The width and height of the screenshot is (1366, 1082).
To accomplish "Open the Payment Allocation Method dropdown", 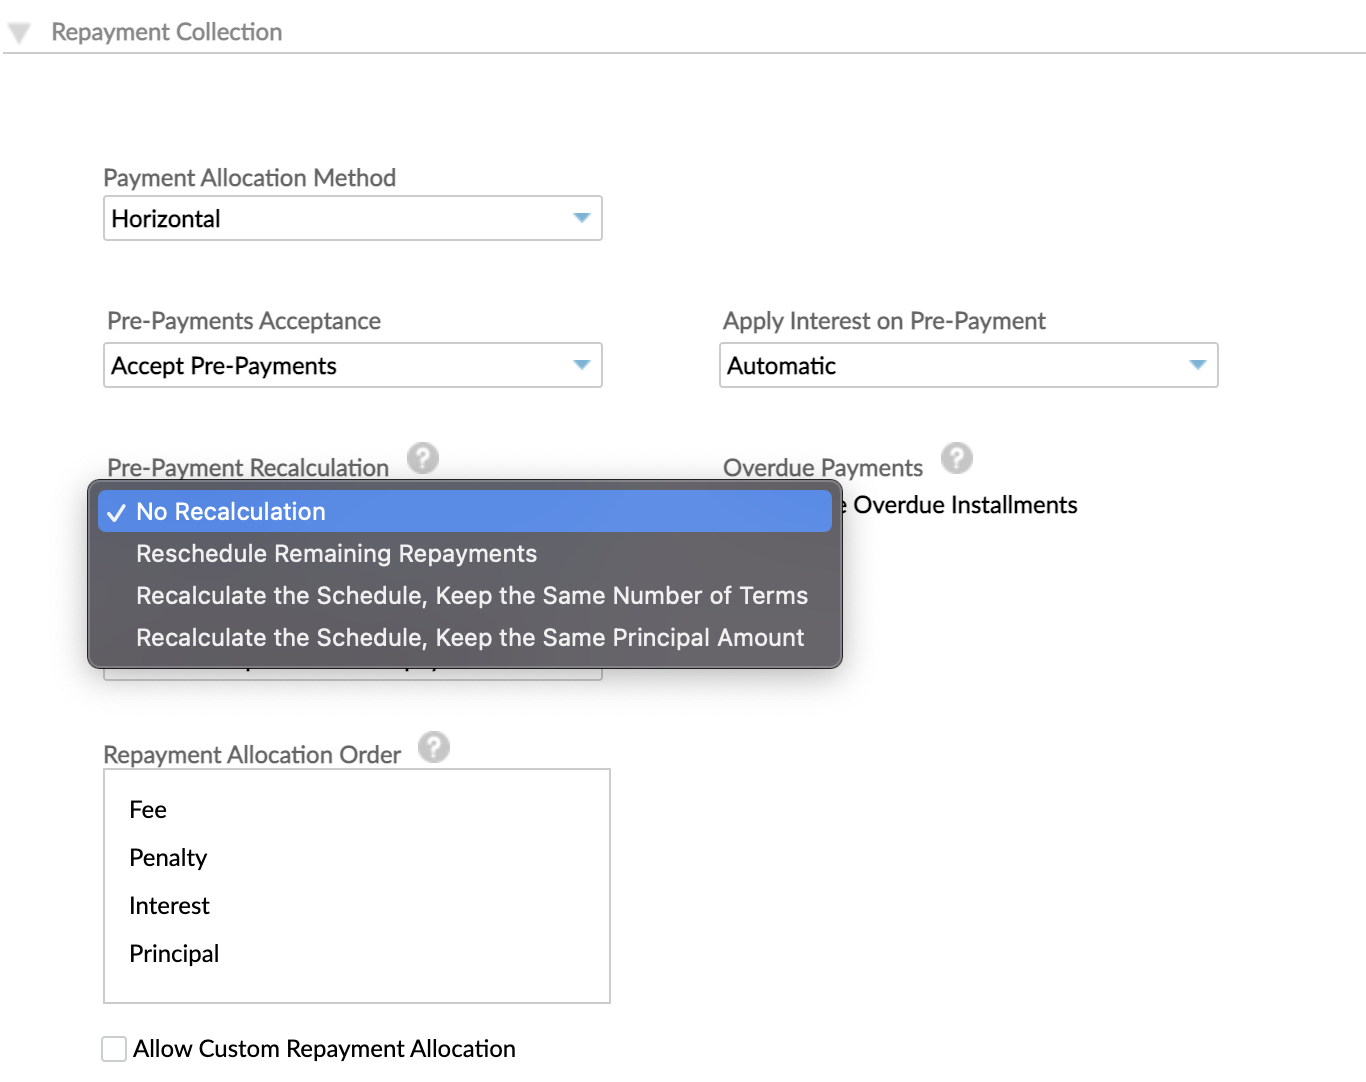I will tap(352, 218).
